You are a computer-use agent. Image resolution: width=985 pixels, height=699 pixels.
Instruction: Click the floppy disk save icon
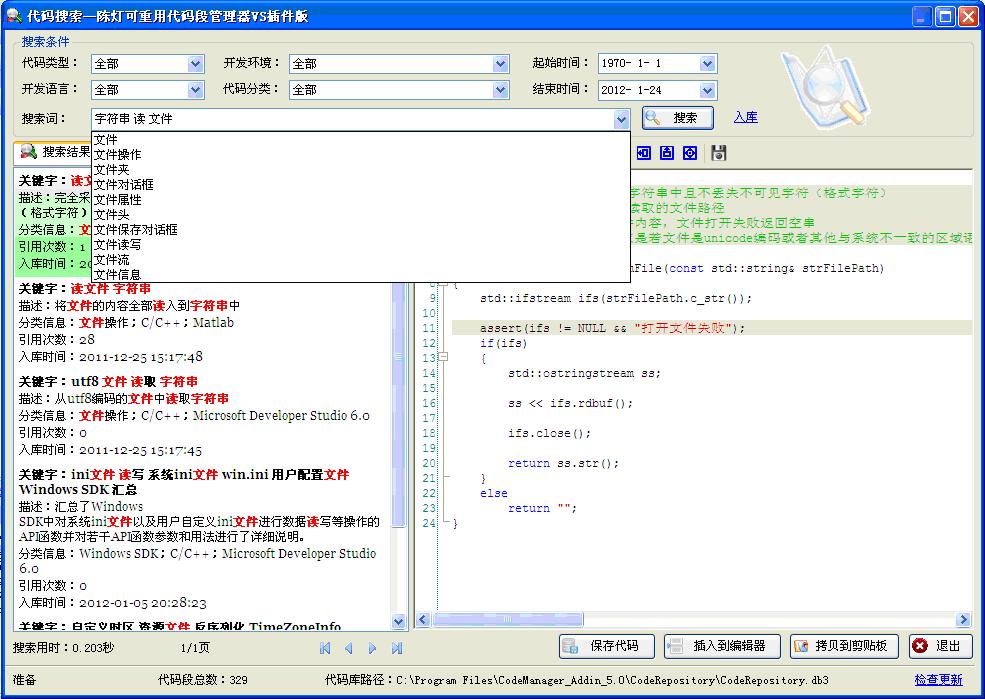click(719, 153)
